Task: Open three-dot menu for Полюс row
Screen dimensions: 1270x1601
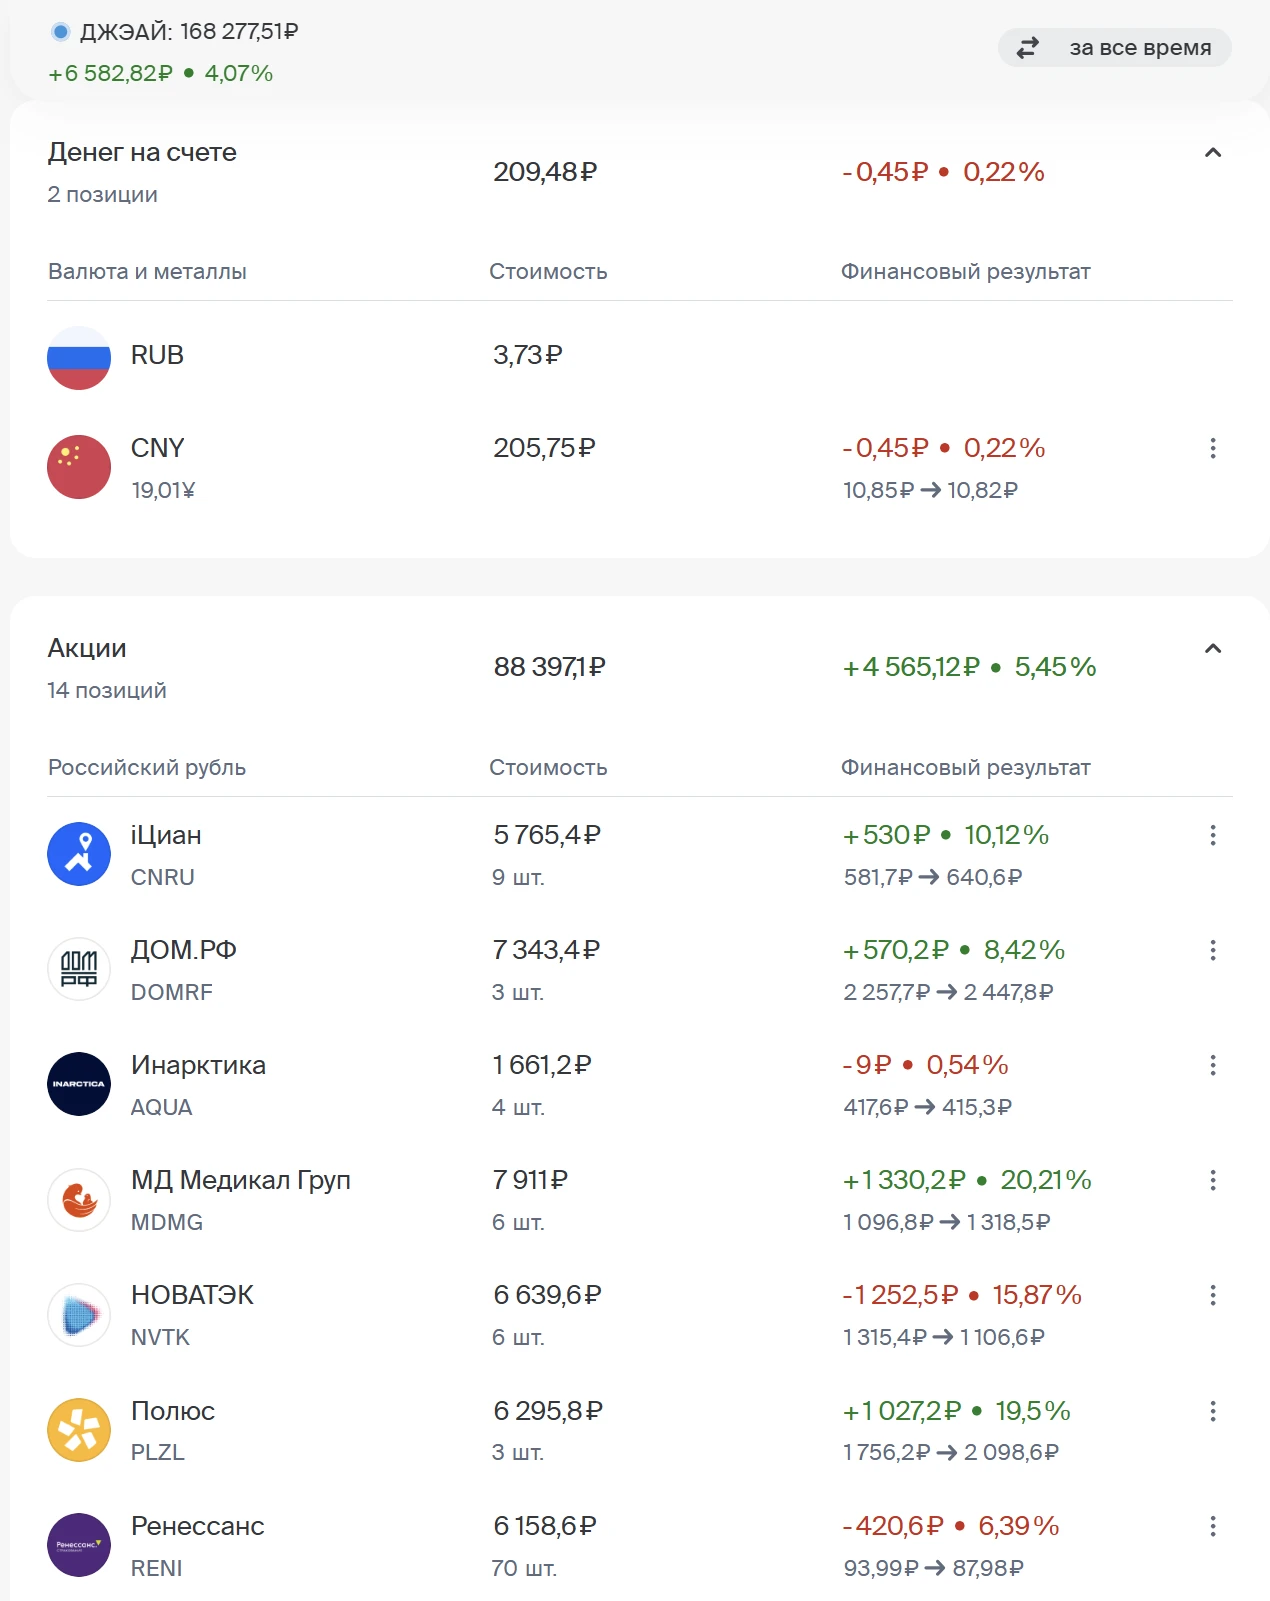Action: 1213,1411
